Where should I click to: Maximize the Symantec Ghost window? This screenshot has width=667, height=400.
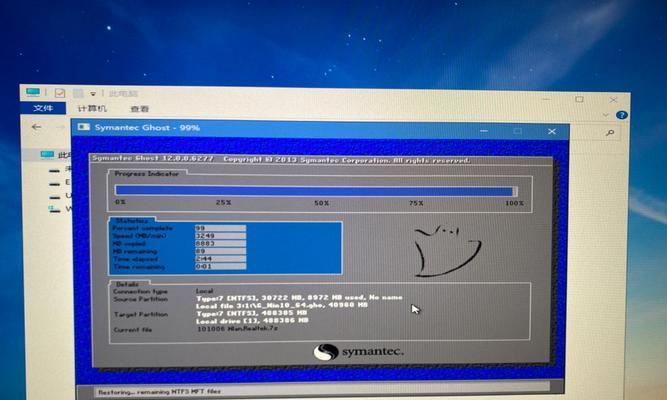pos(517,131)
